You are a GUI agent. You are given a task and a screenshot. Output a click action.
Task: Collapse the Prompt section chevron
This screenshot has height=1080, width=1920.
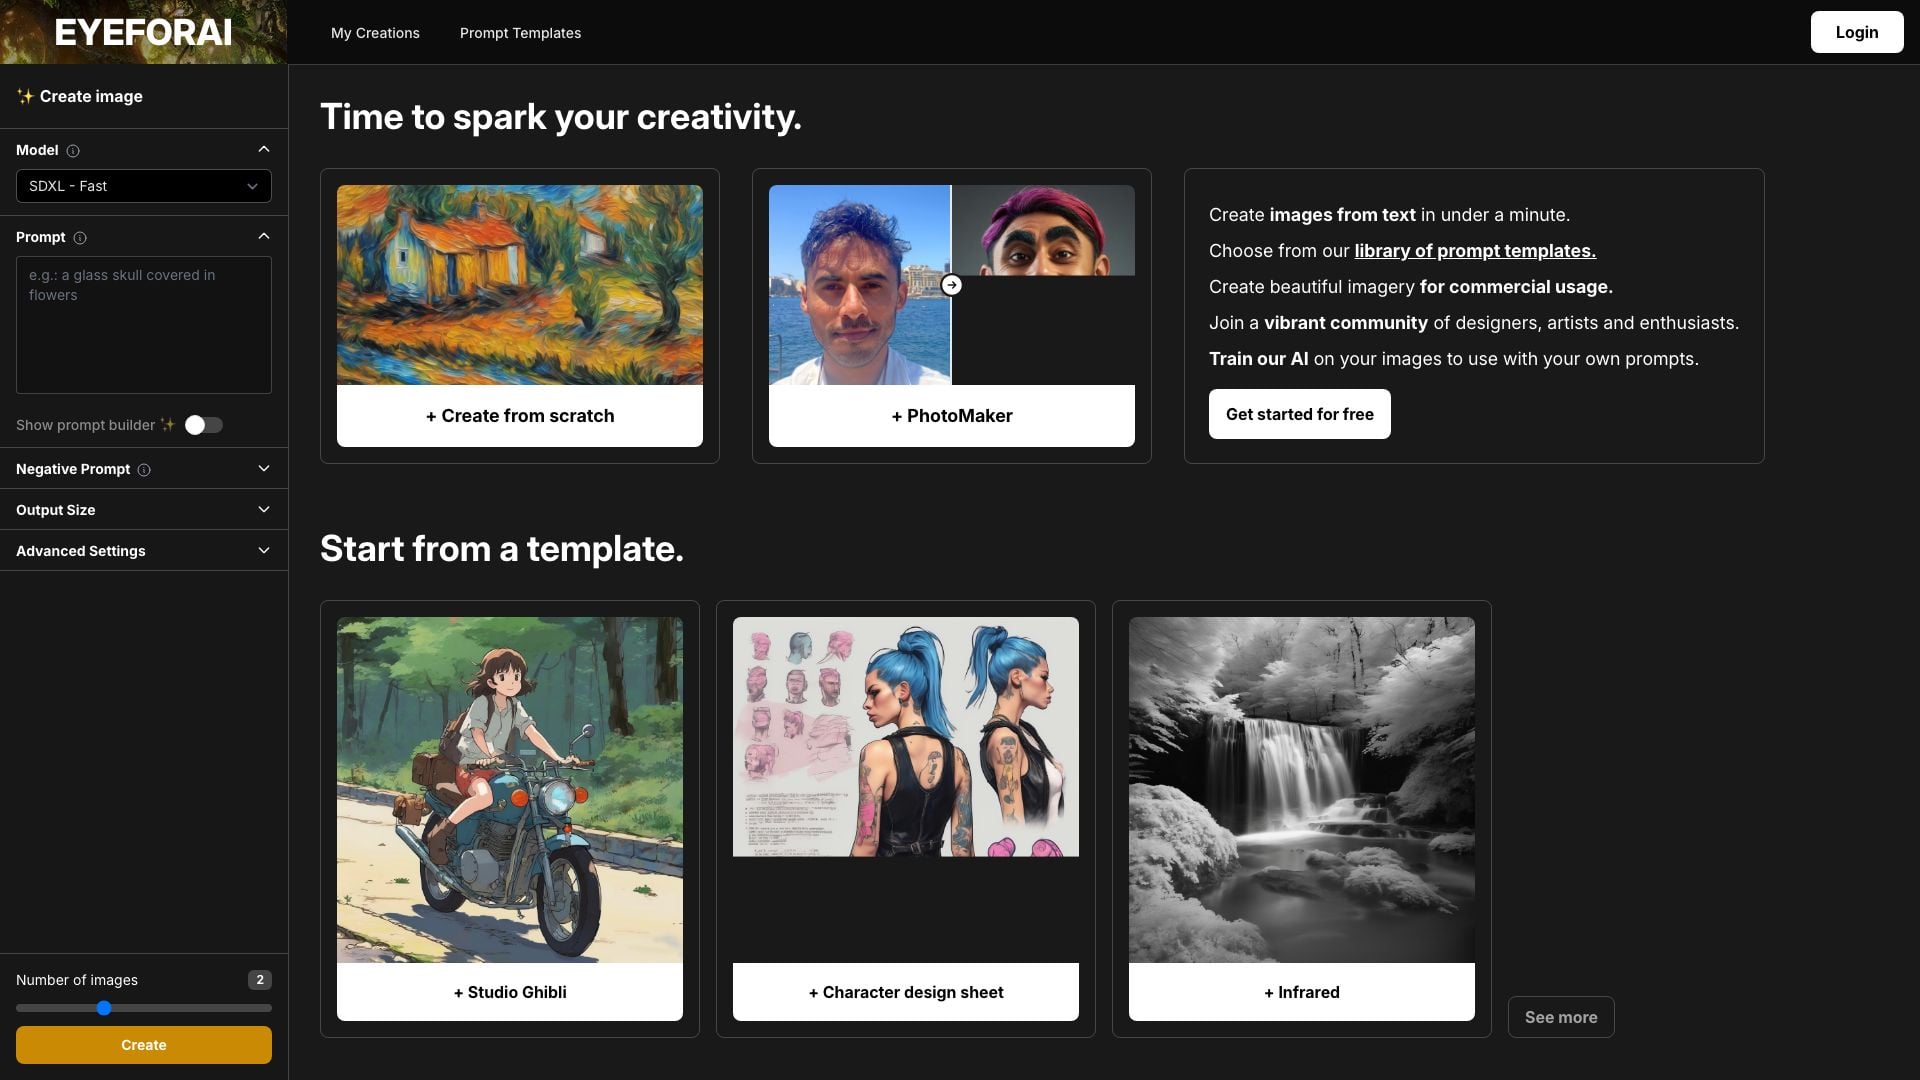264,237
